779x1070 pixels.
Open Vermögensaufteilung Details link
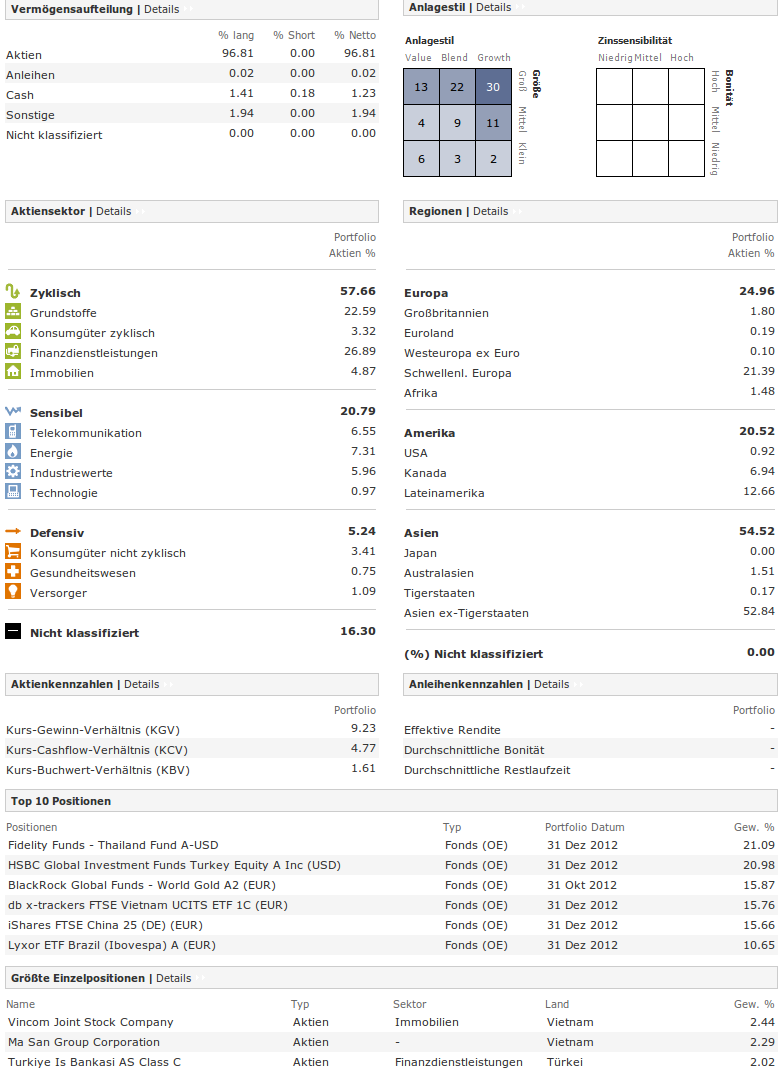[162, 10]
